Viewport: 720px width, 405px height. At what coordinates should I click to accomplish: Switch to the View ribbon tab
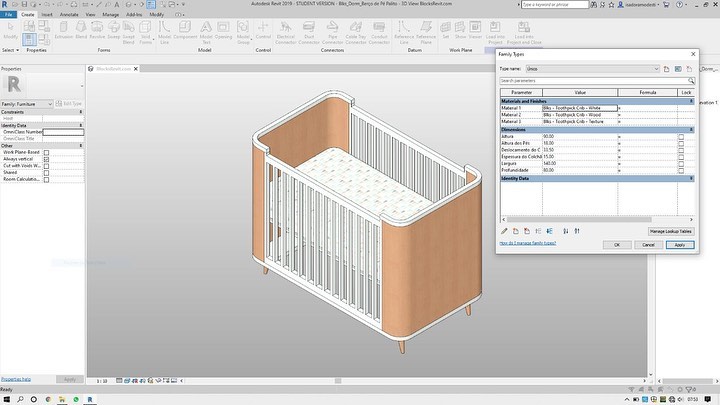[90, 15]
